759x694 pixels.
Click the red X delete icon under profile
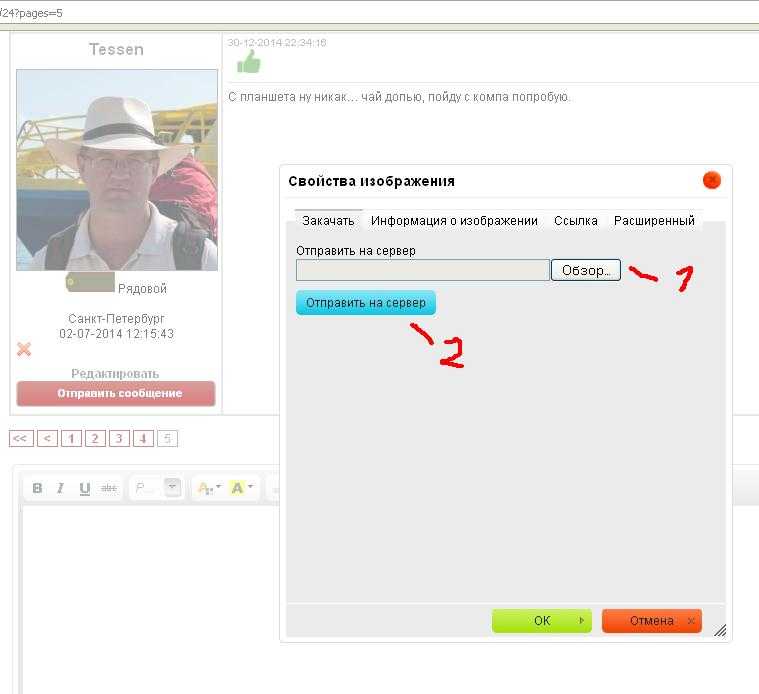click(x=24, y=349)
